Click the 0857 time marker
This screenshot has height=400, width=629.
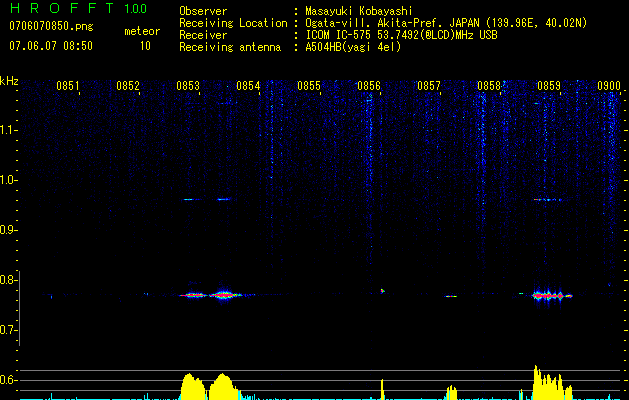pyautogui.click(x=429, y=86)
